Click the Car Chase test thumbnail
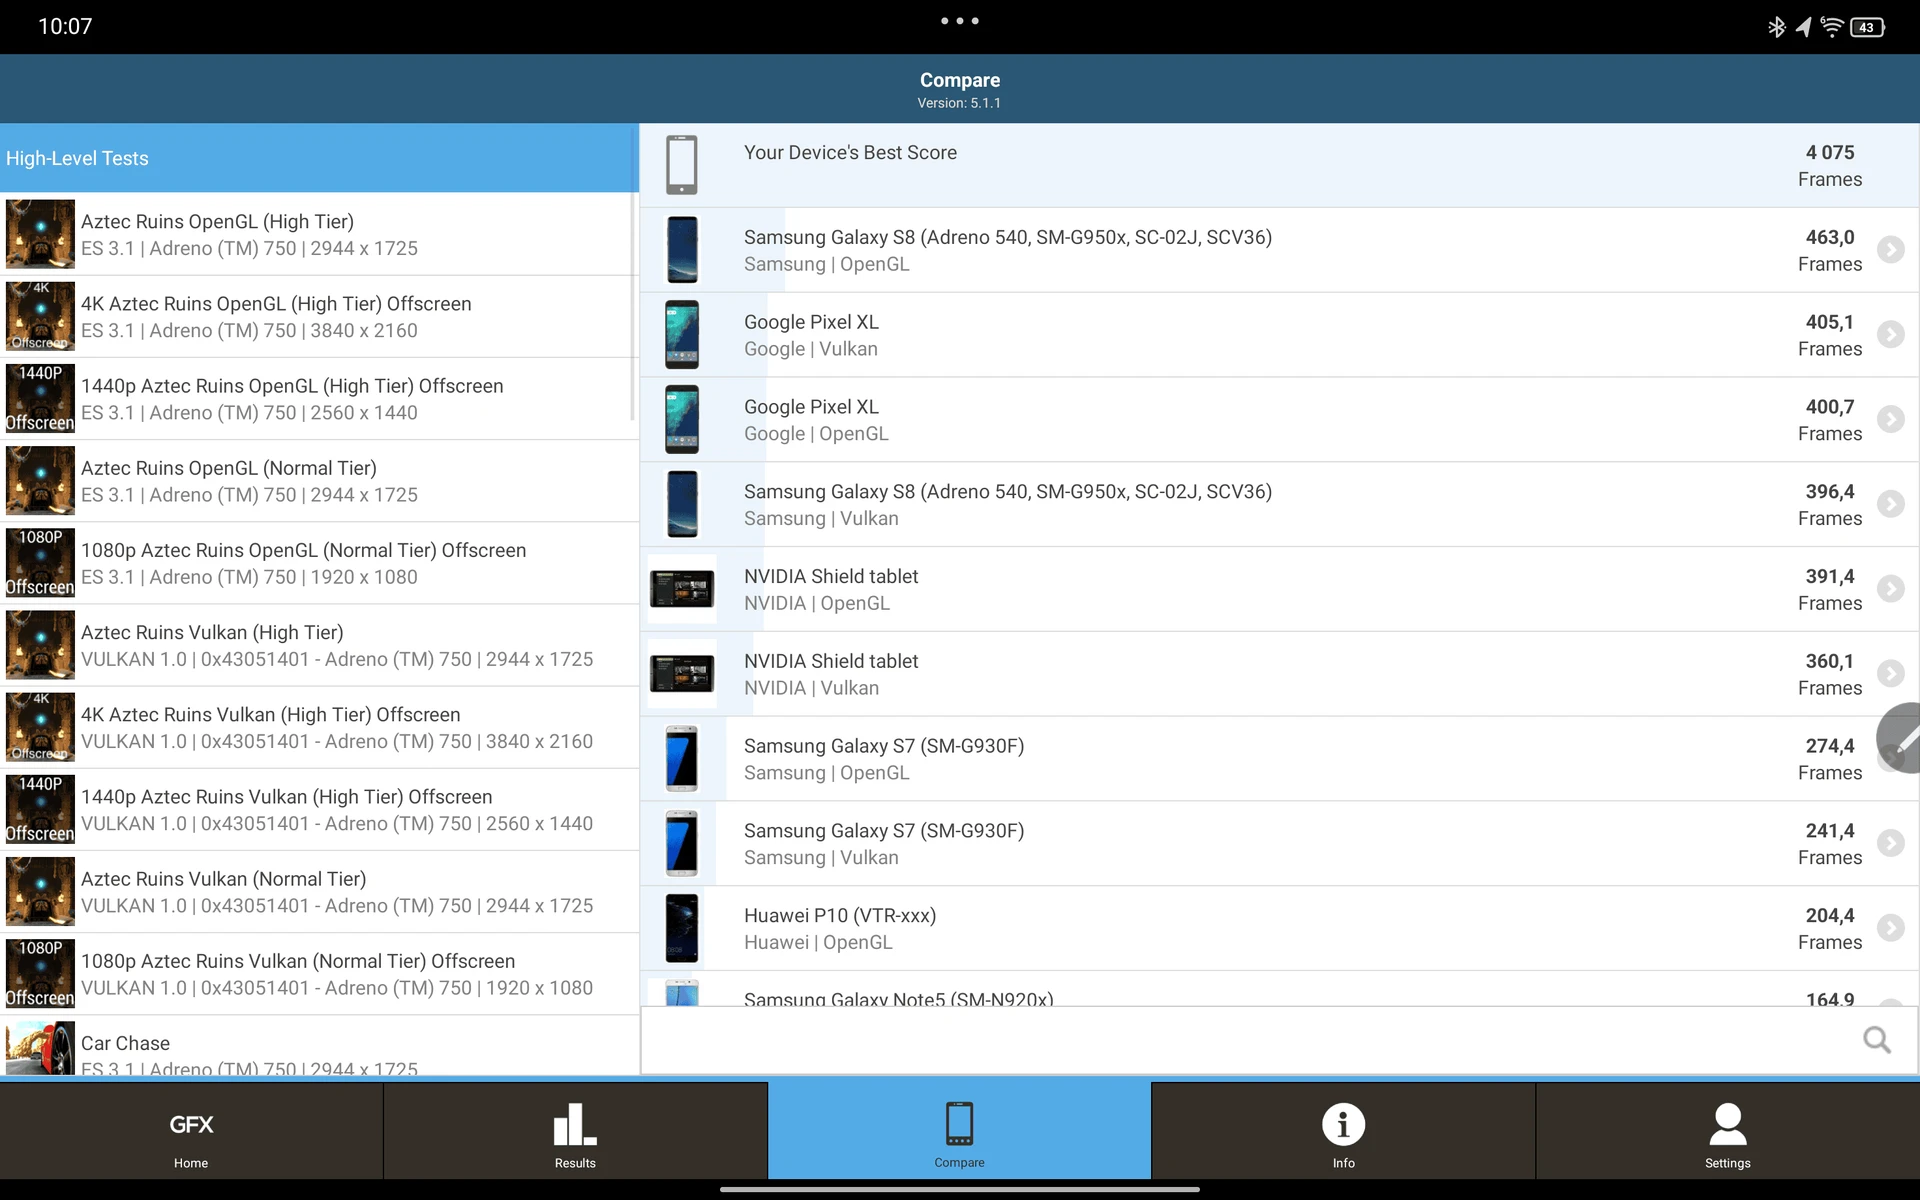The height and width of the screenshot is (1200, 1920). click(40, 1048)
